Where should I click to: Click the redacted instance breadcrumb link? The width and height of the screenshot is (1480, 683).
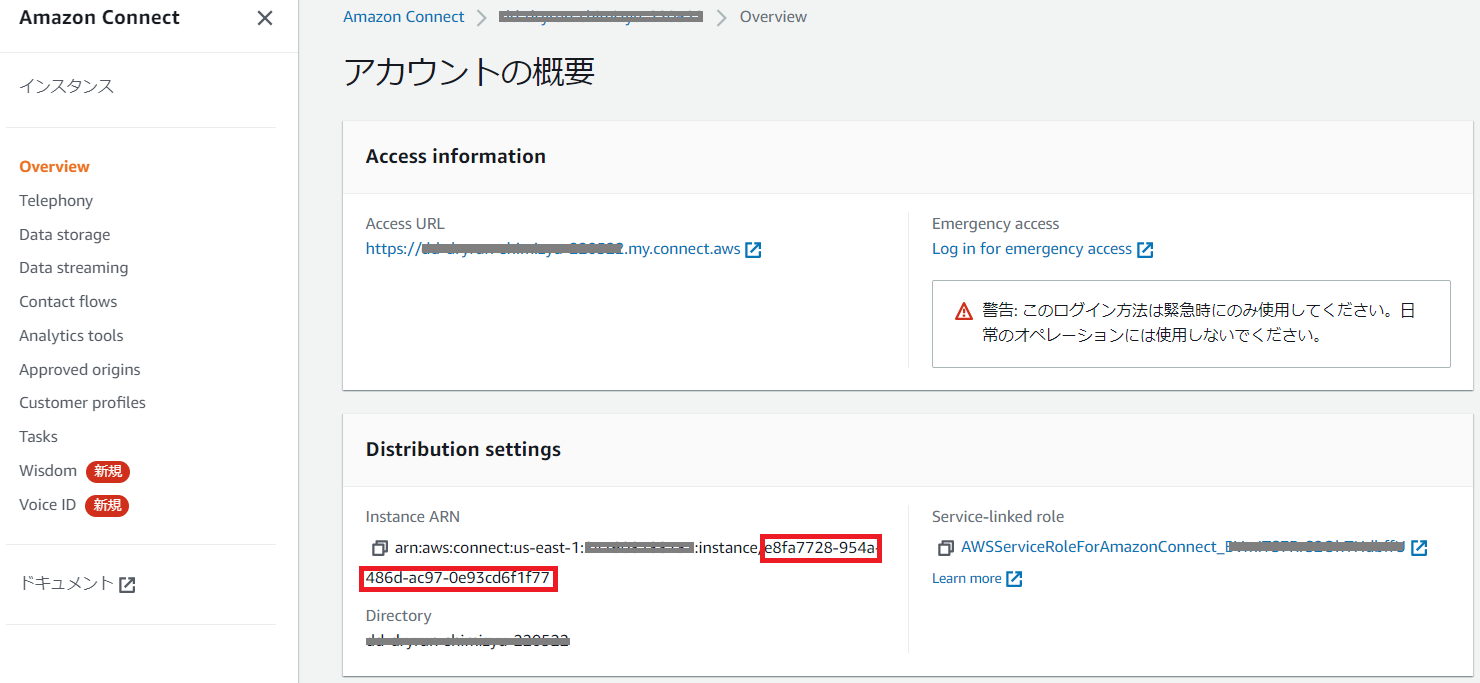coord(600,17)
